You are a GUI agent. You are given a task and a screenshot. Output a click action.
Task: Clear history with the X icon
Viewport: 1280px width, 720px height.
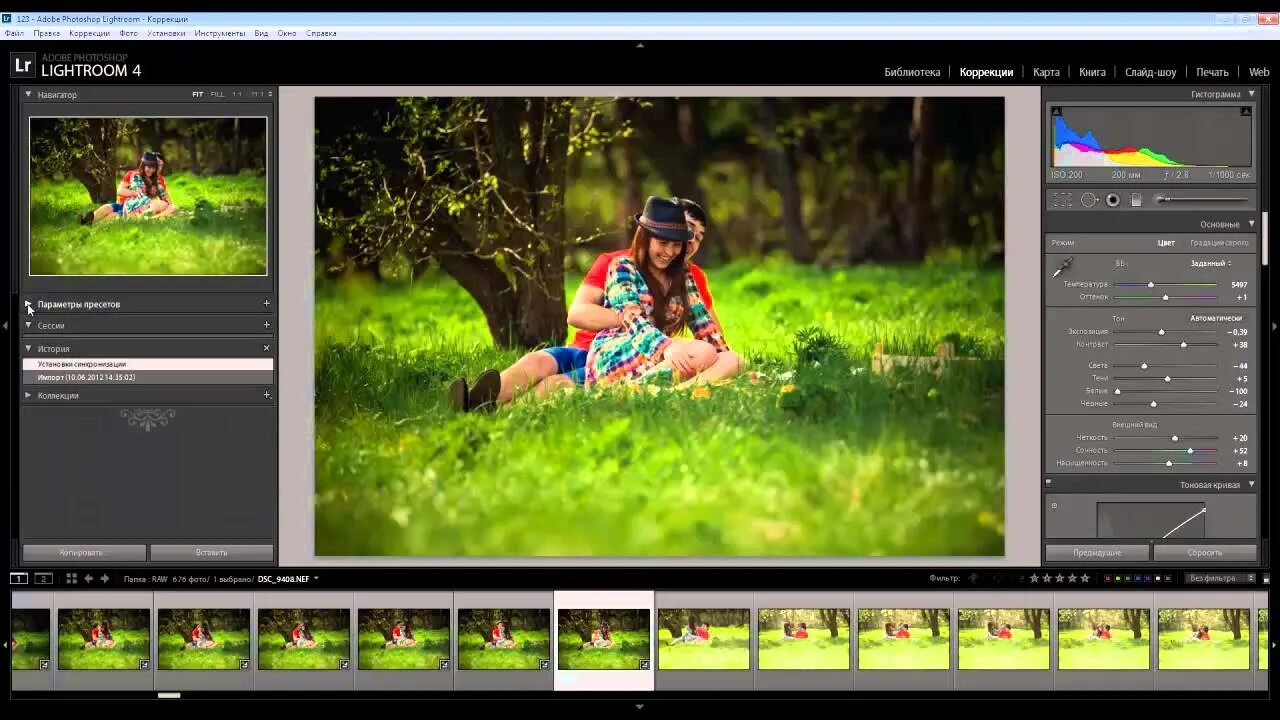266,348
